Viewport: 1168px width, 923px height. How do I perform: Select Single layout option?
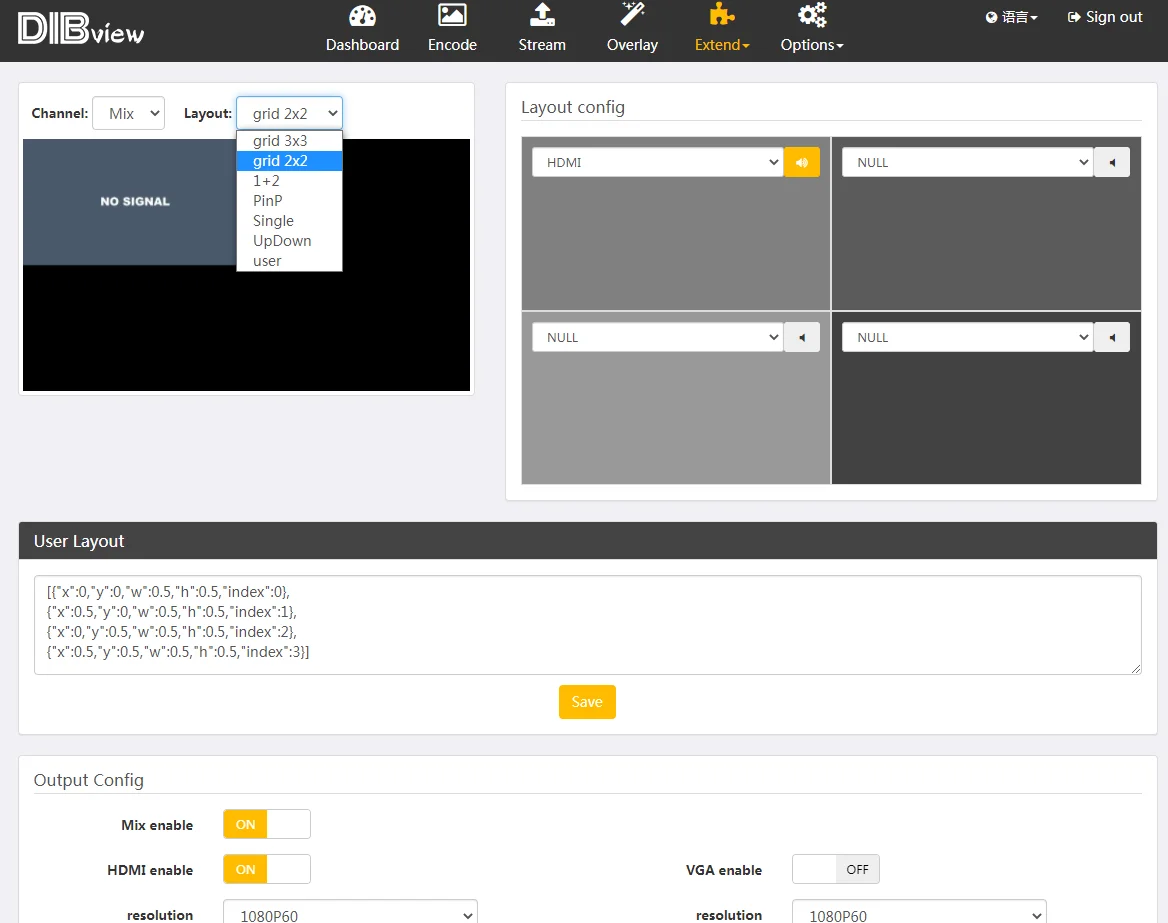point(289,221)
